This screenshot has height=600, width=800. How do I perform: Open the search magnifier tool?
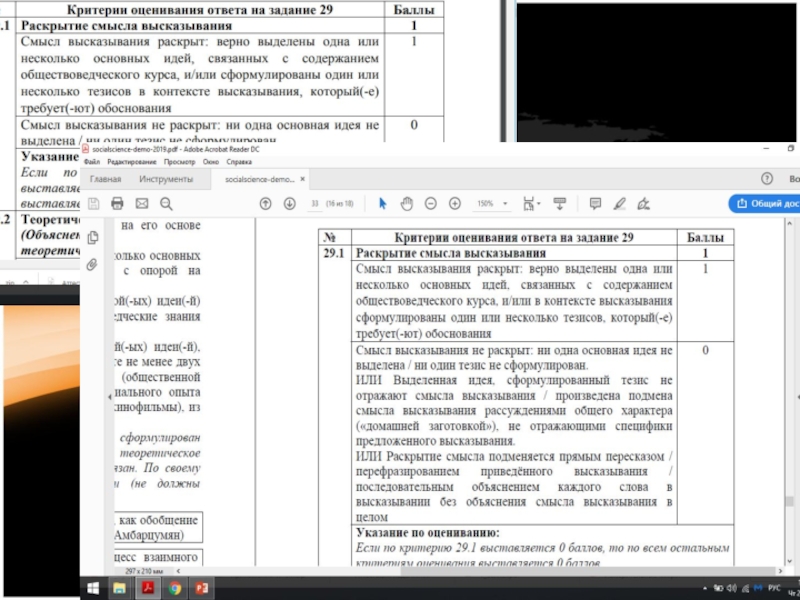(x=164, y=203)
